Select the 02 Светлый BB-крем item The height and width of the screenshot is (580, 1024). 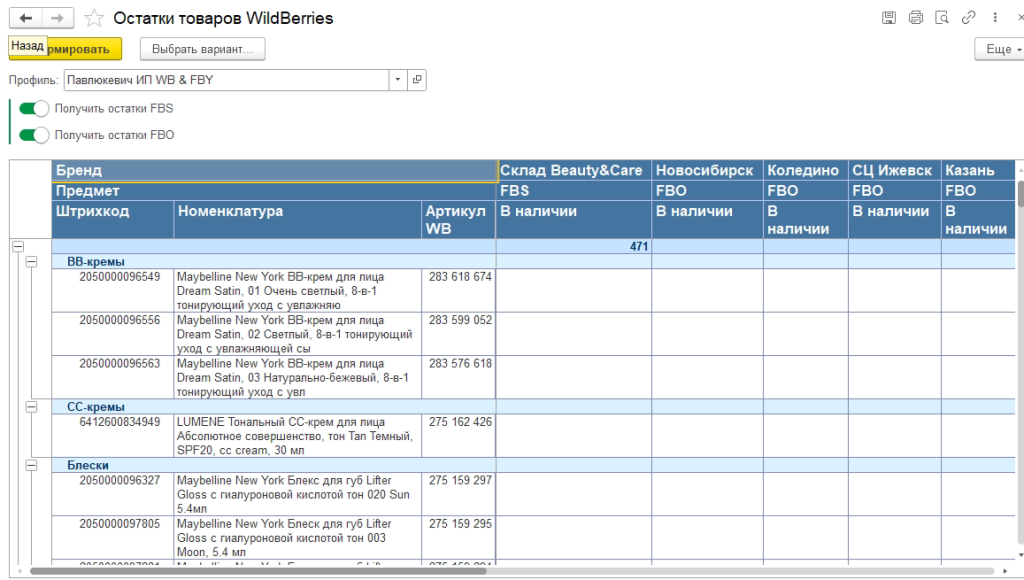point(298,334)
